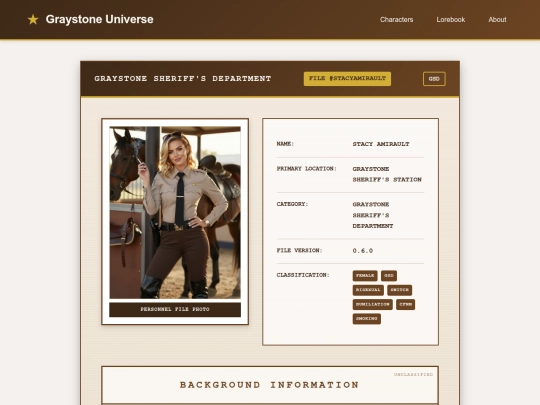Open the Graystone Universe home title

point(100,19)
